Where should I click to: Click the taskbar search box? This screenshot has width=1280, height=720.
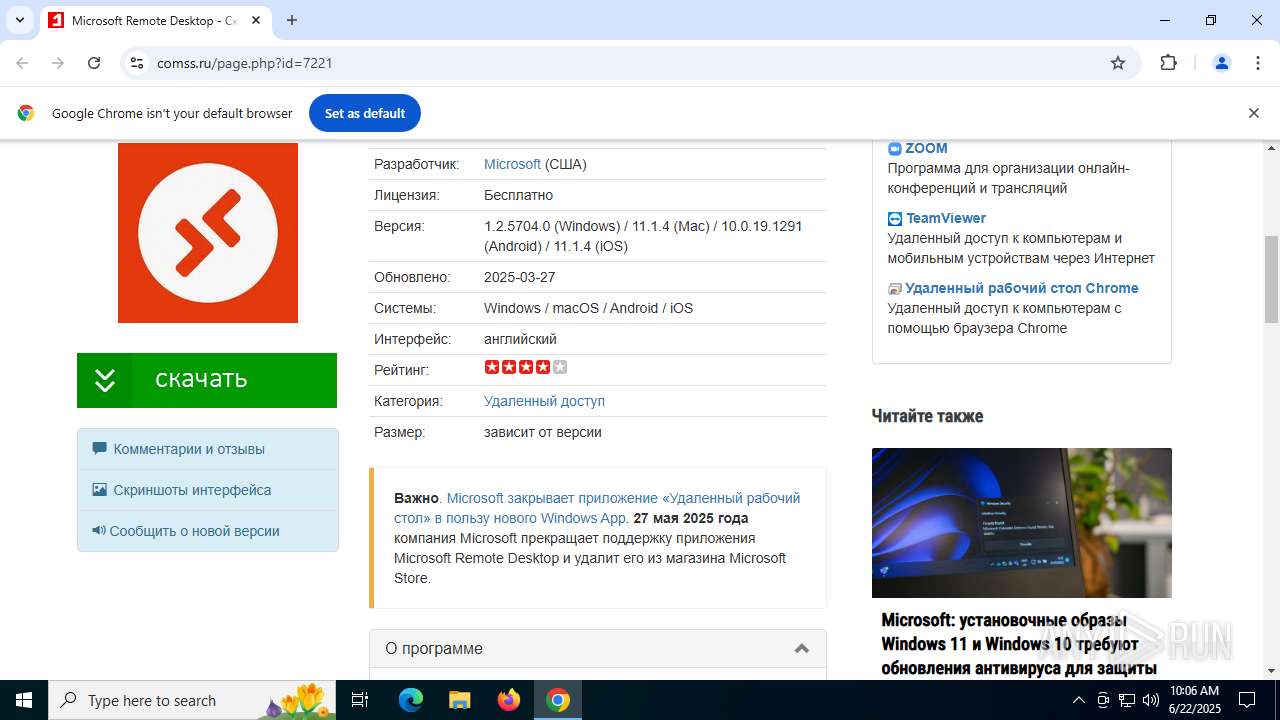(x=194, y=700)
